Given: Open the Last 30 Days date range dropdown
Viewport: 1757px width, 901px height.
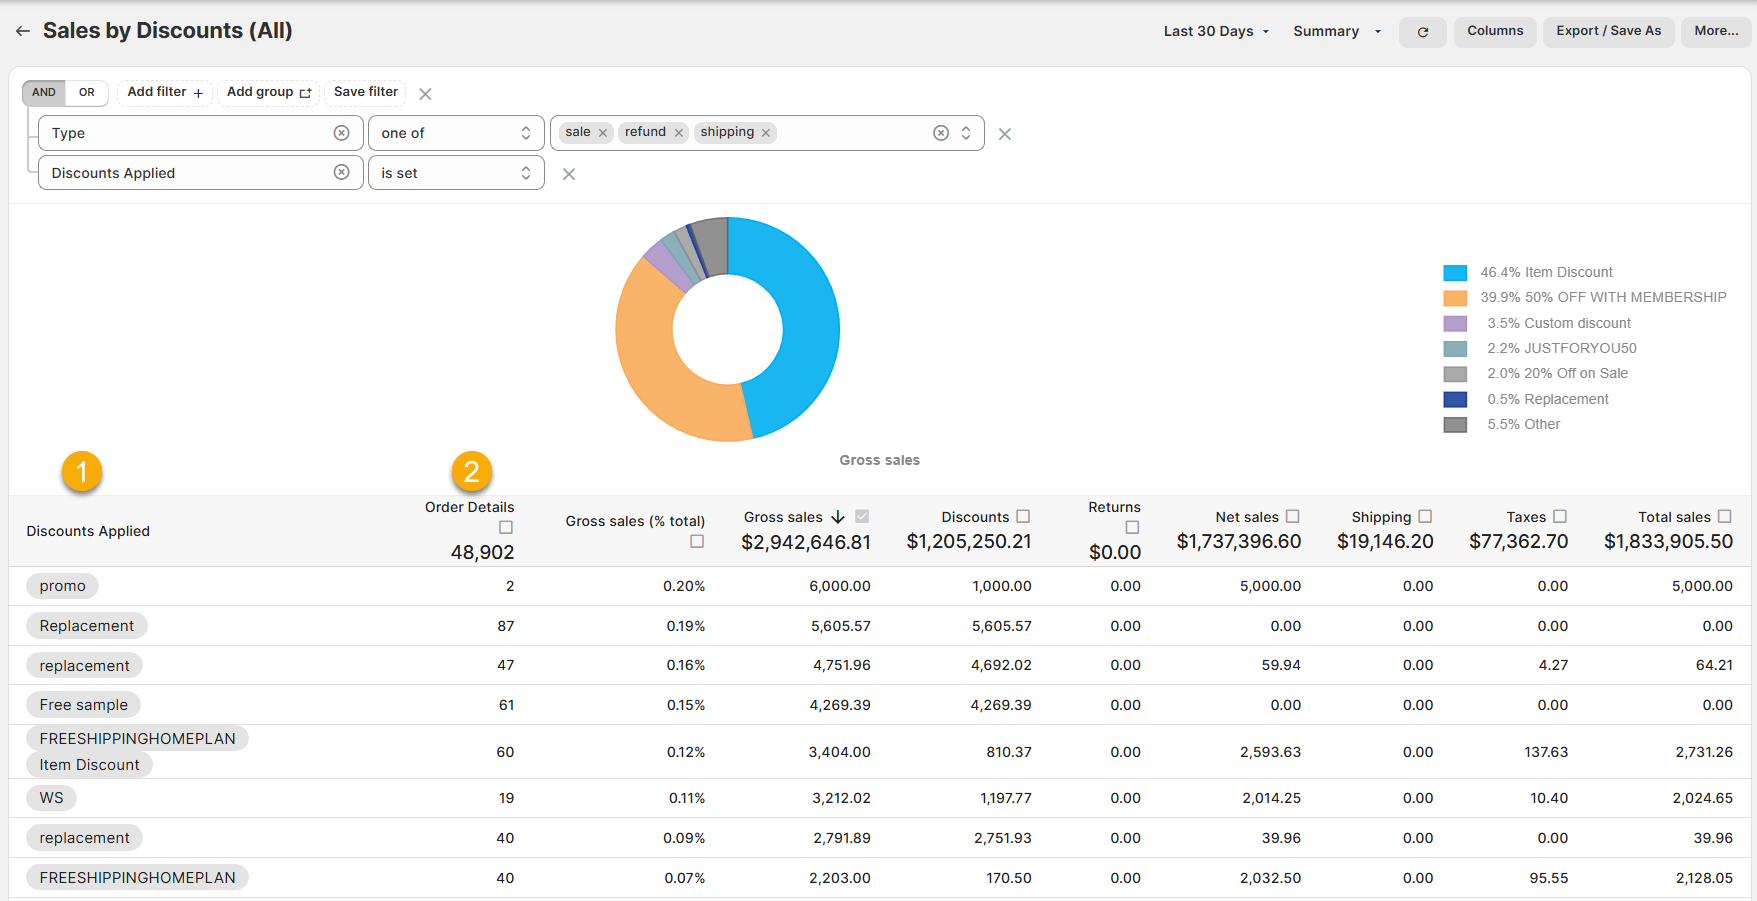Looking at the screenshot, I should [1216, 32].
